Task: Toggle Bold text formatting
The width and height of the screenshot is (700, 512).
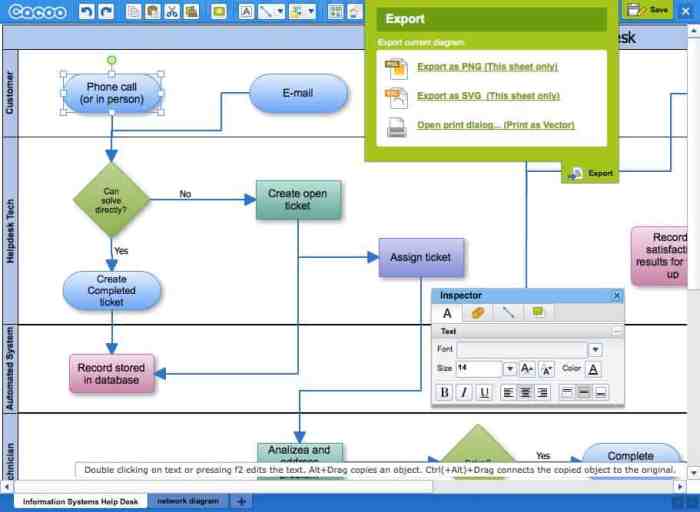Action: (x=445, y=393)
